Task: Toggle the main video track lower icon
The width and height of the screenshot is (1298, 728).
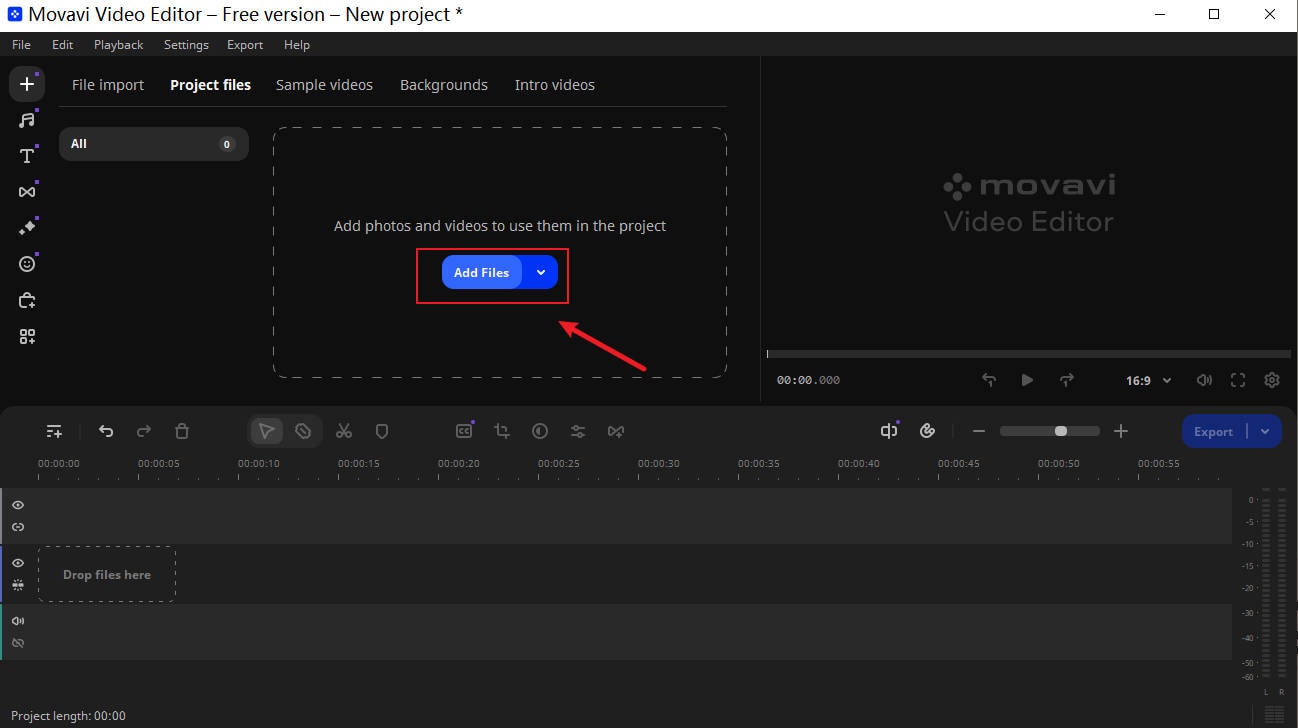Action: (18, 585)
